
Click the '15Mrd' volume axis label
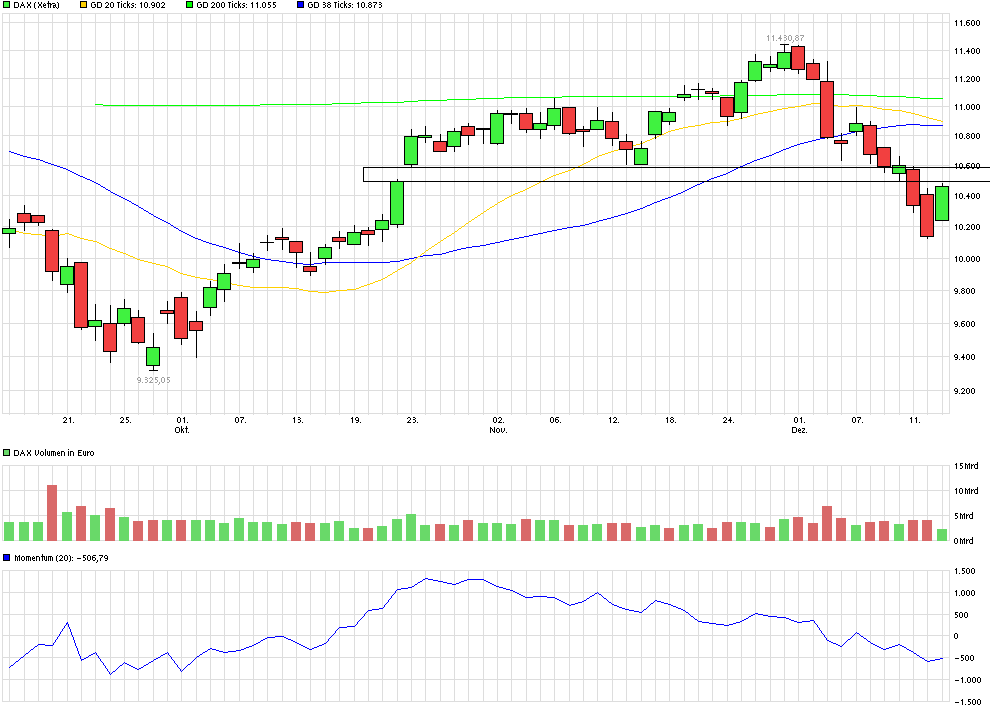tap(966, 466)
